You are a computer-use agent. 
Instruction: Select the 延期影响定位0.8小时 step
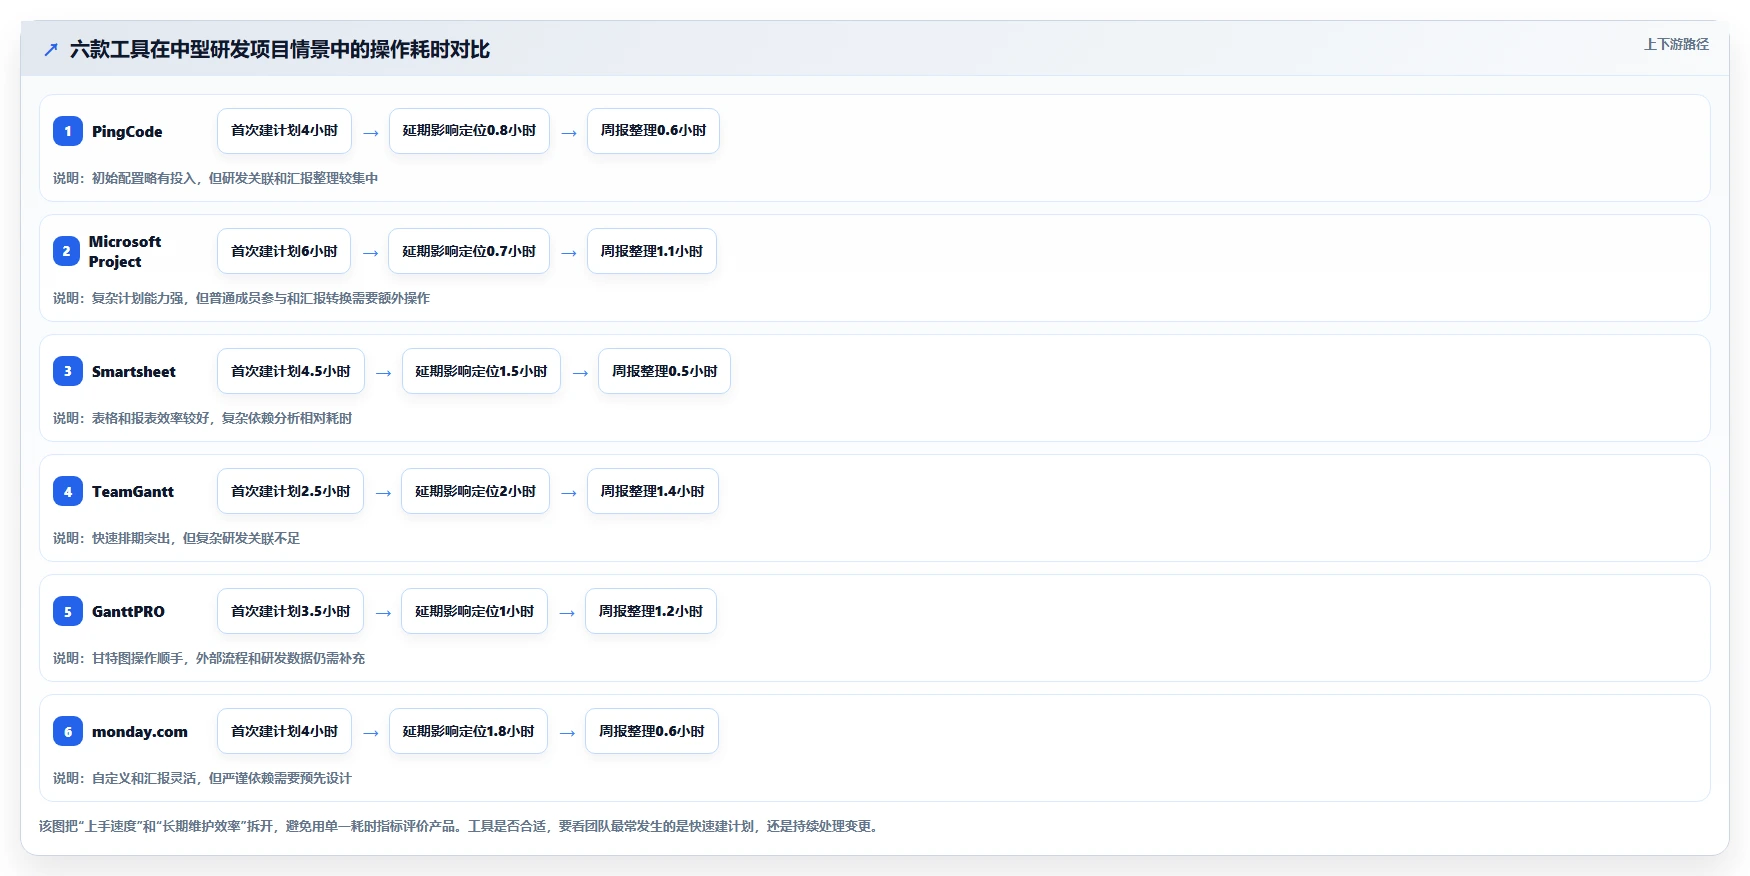(x=469, y=131)
